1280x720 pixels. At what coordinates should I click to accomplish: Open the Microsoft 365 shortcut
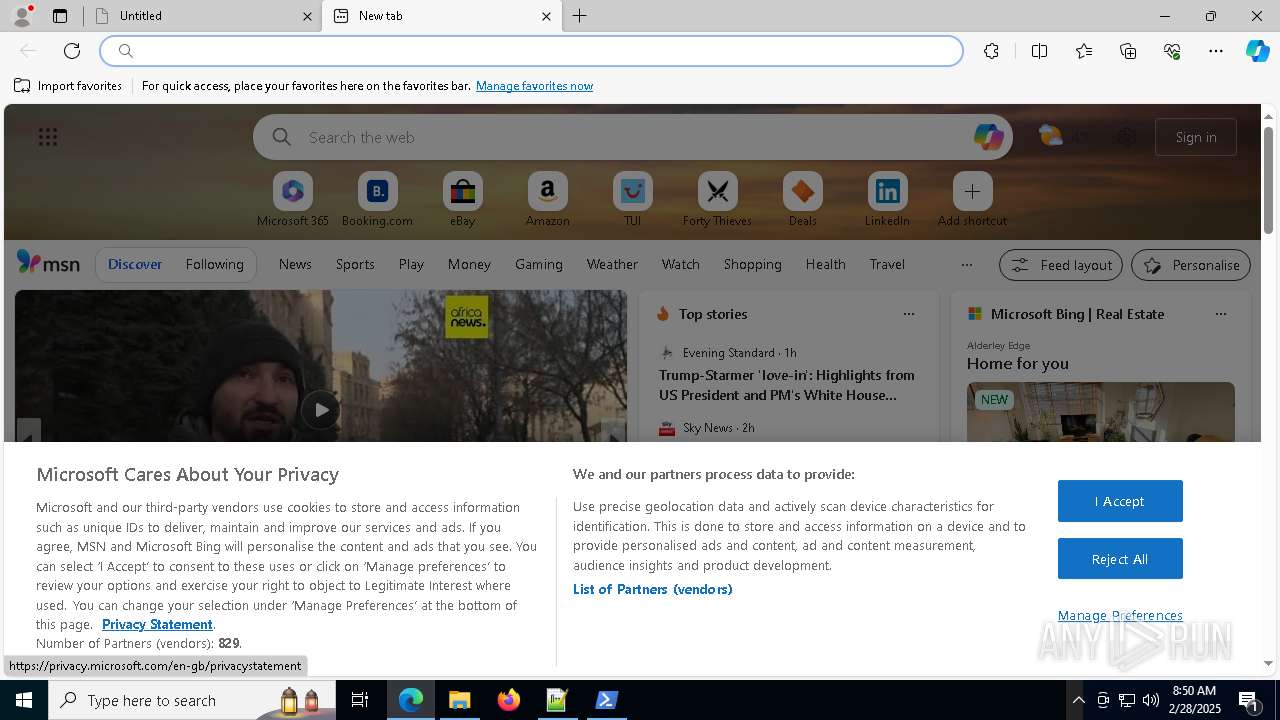(293, 200)
